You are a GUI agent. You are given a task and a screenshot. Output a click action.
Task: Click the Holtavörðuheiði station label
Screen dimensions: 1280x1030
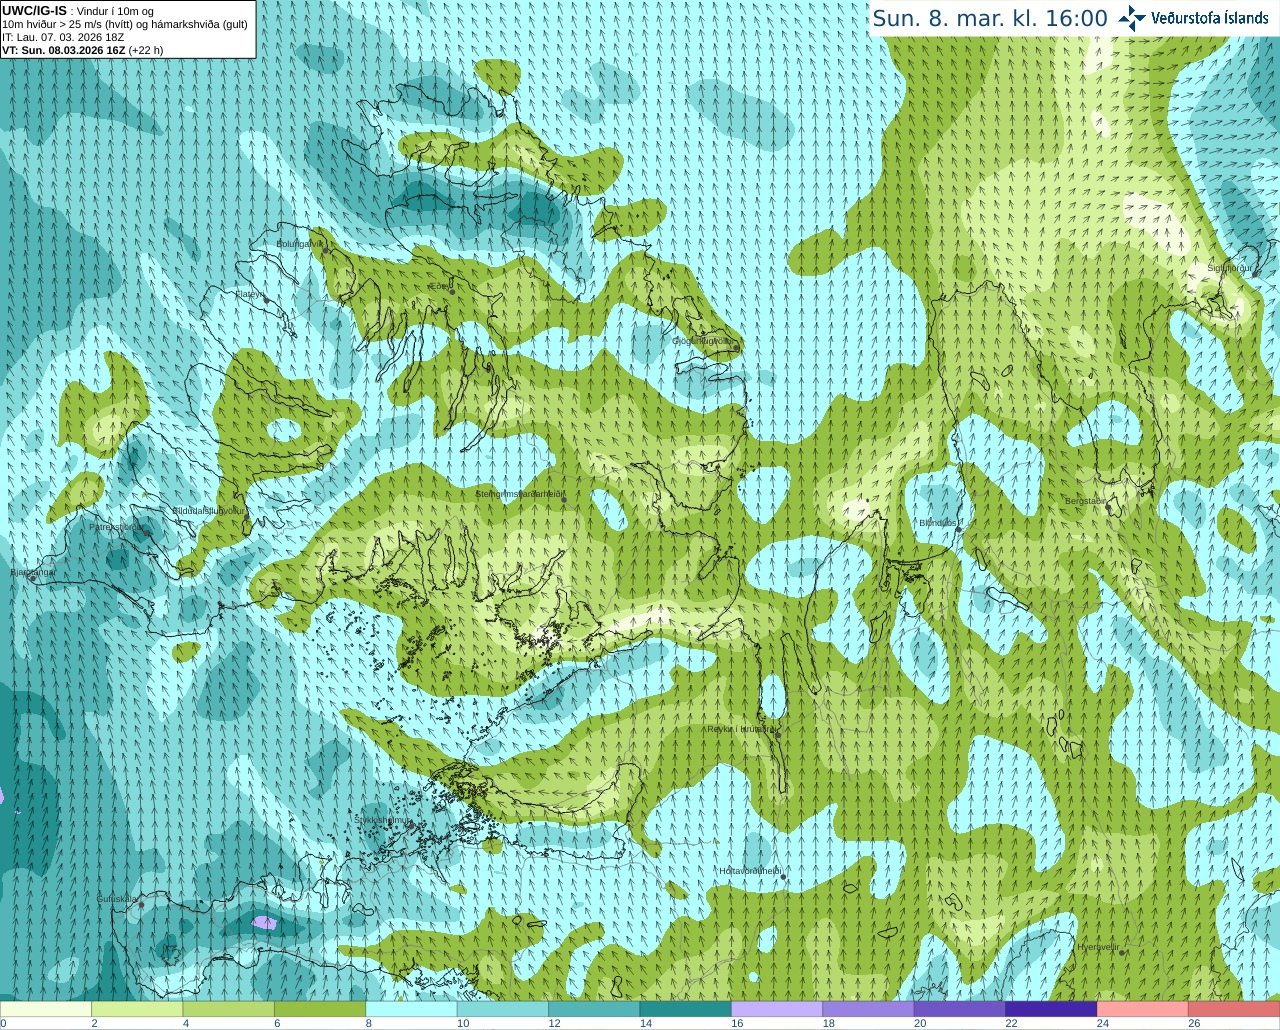point(750,871)
